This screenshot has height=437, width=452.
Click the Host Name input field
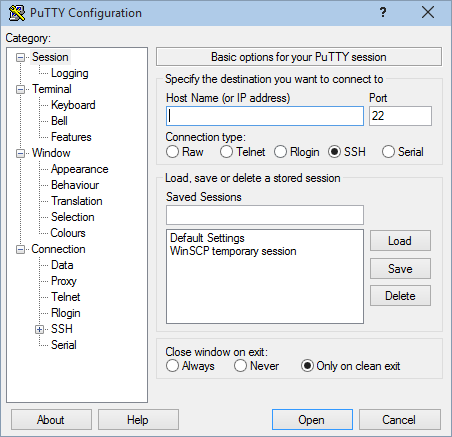tap(265, 116)
